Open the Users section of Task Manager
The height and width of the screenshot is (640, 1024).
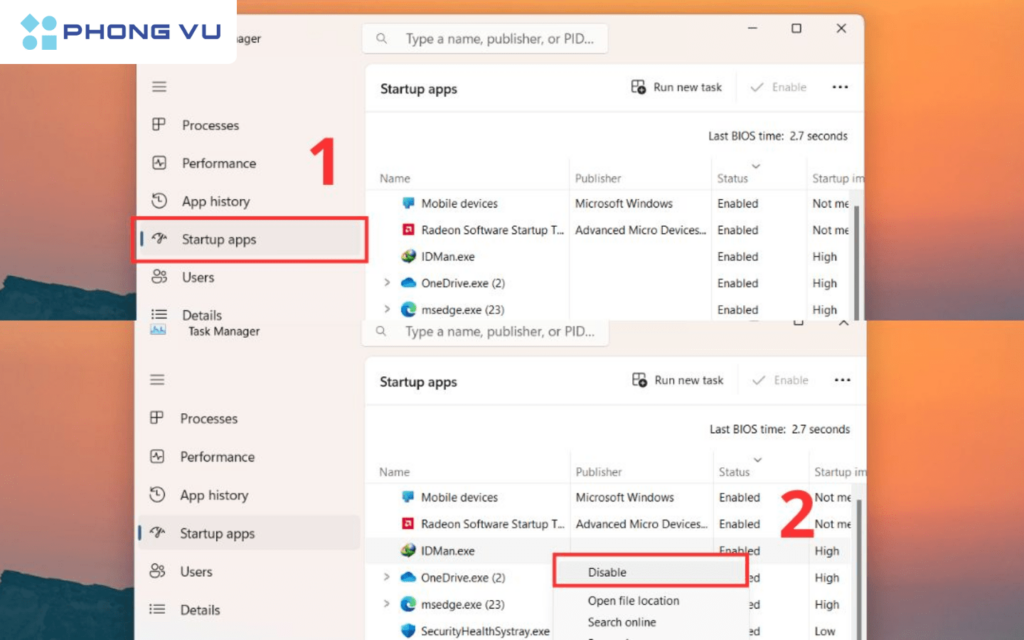point(158,277)
